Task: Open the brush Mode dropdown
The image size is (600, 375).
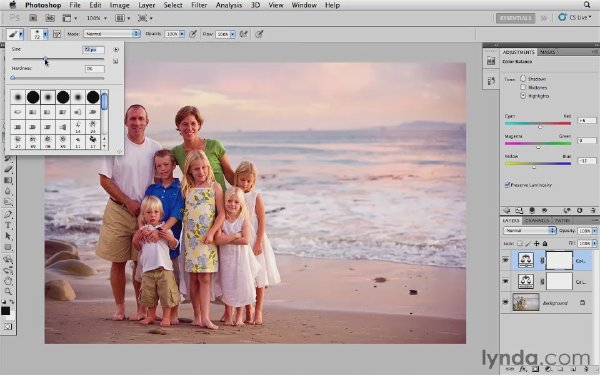Action: pyautogui.click(x=112, y=34)
